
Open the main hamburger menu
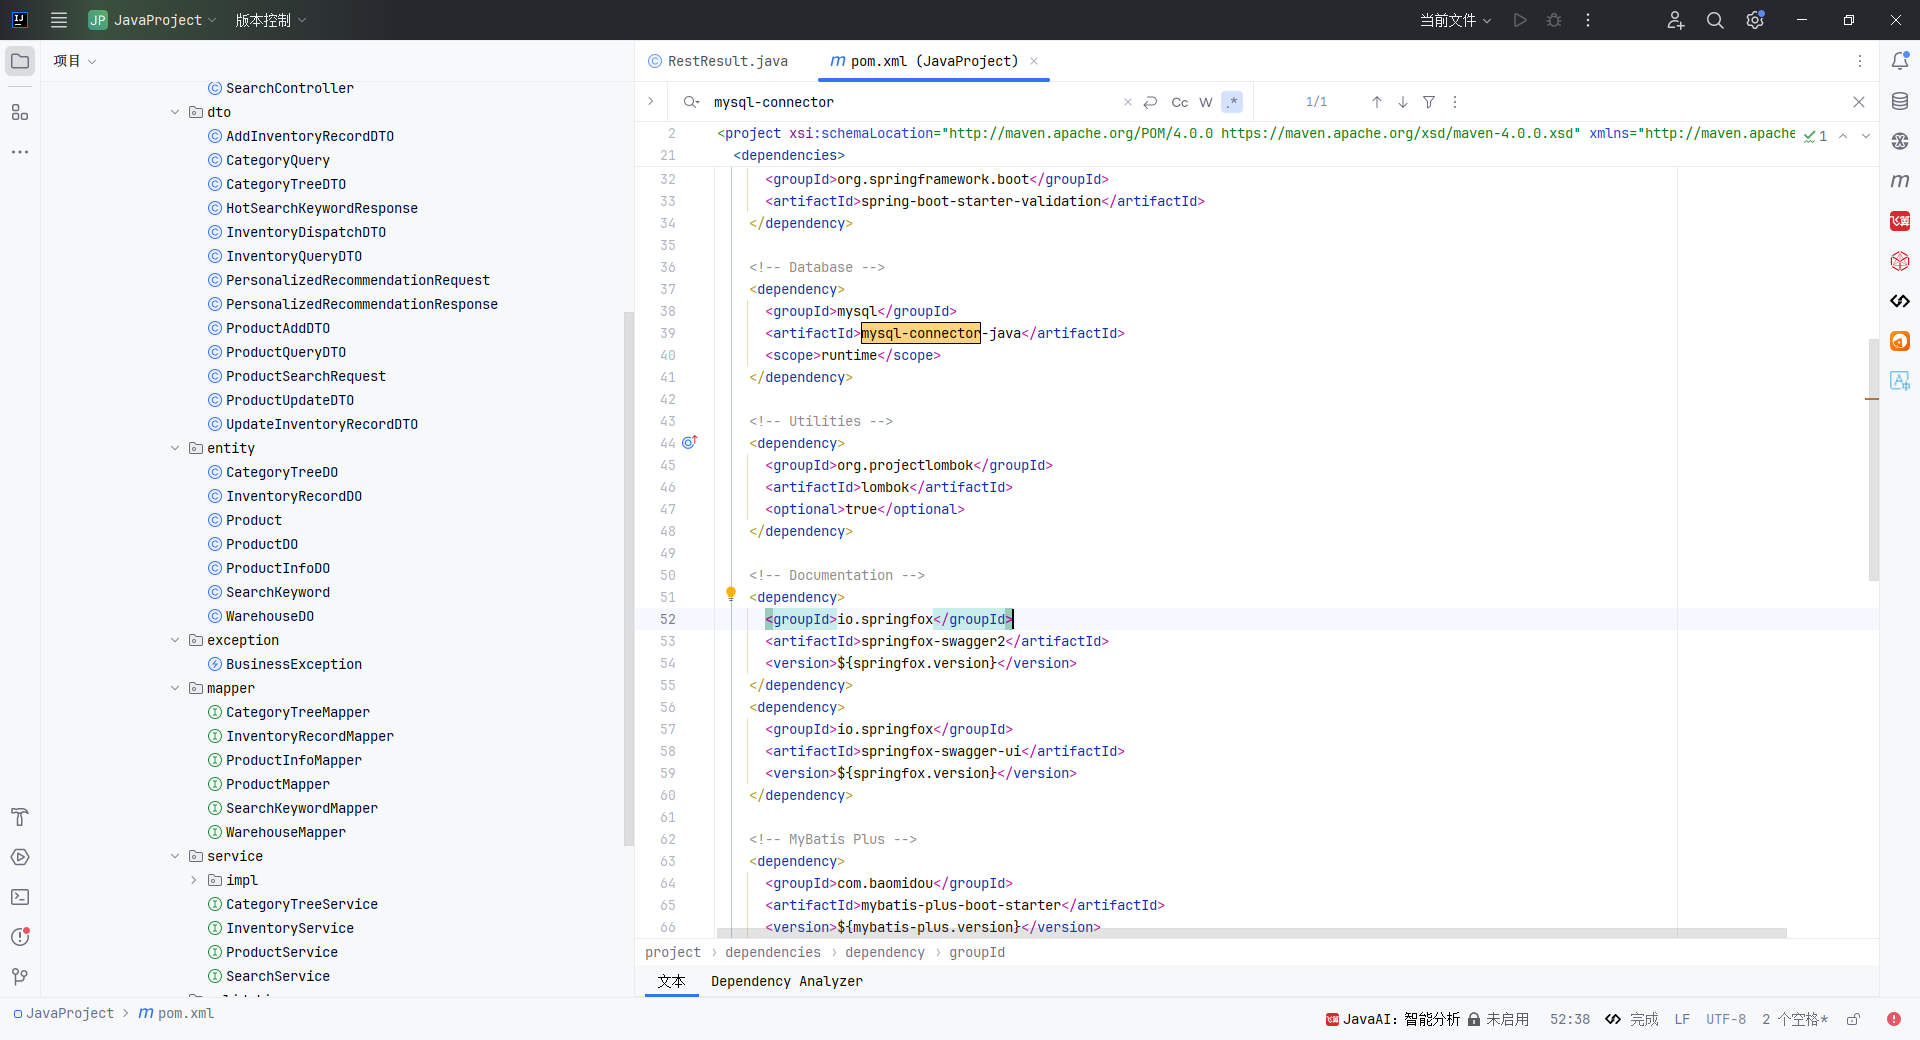[x=59, y=20]
